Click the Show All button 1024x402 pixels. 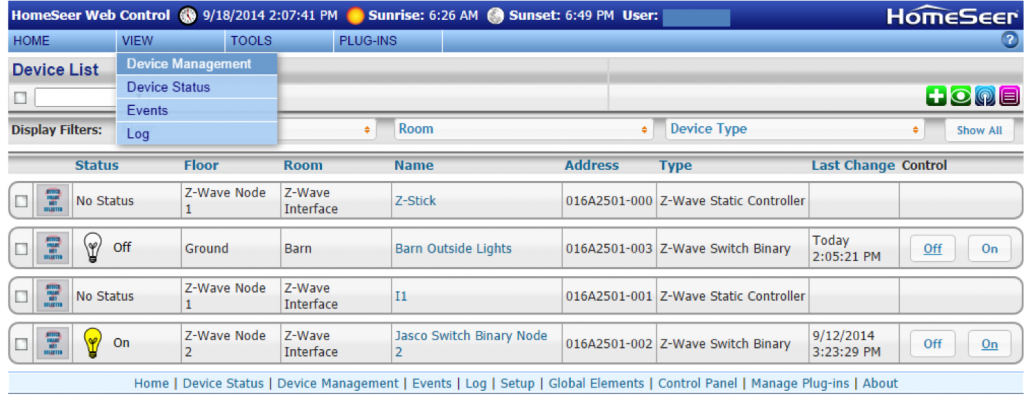pyautogui.click(x=979, y=130)
